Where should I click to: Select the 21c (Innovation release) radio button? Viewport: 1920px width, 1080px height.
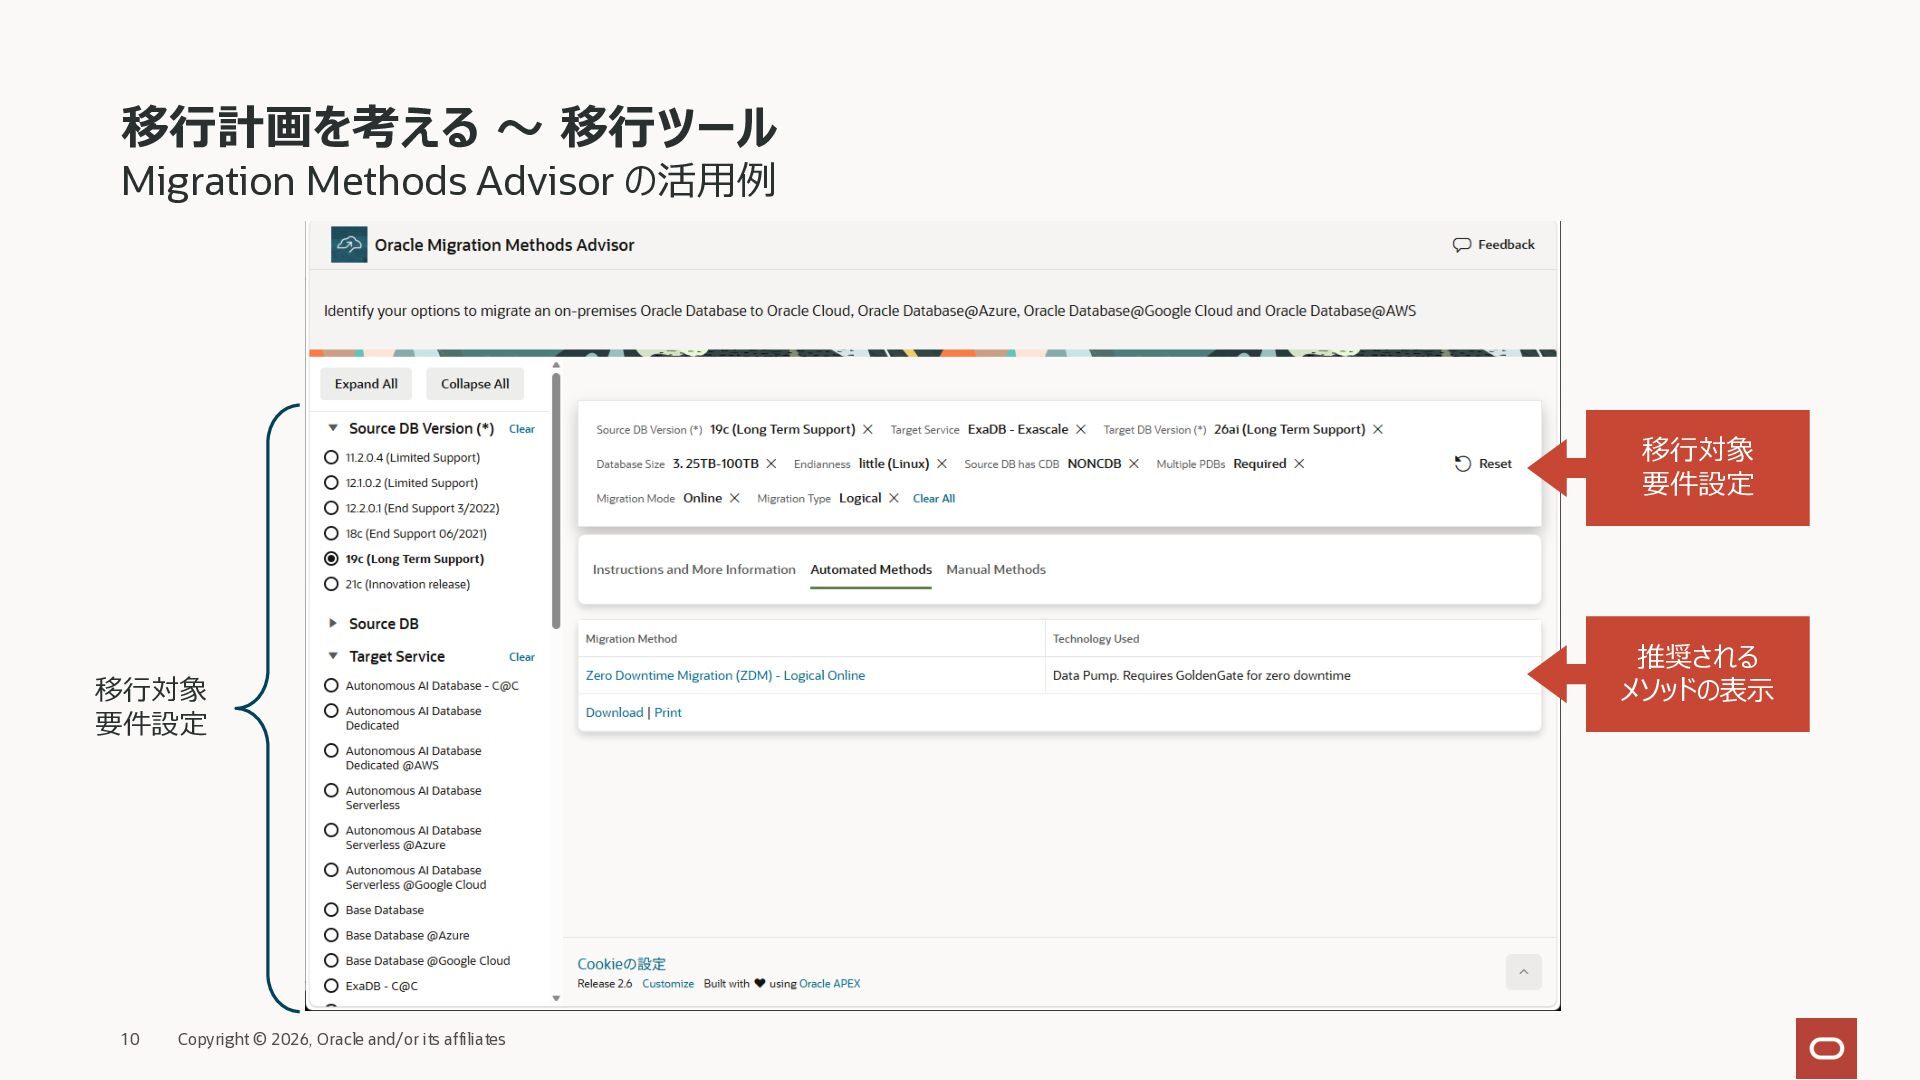click(331, 584)
